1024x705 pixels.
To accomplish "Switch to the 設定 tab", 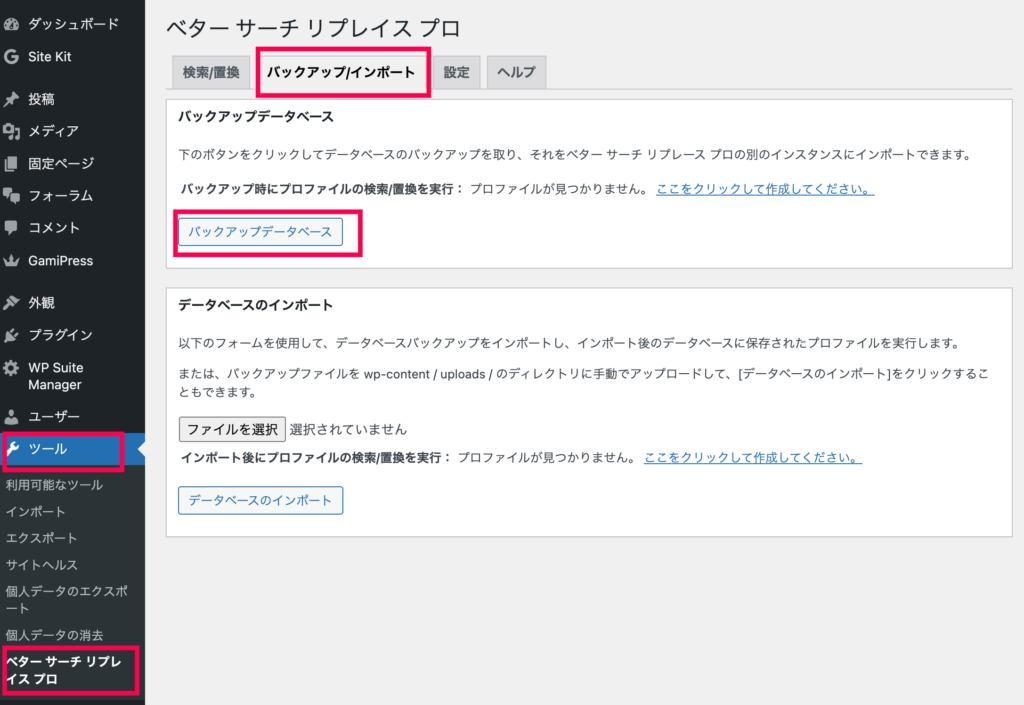I will click(x=456, y=72).
